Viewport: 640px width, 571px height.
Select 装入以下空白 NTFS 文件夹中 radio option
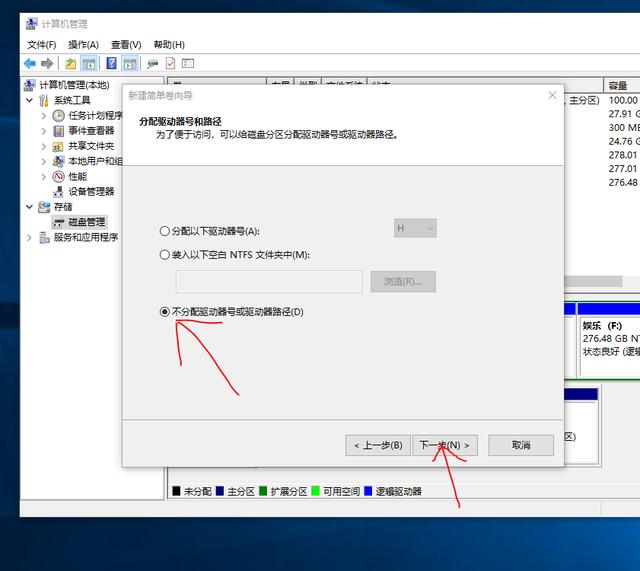point(164,255)
